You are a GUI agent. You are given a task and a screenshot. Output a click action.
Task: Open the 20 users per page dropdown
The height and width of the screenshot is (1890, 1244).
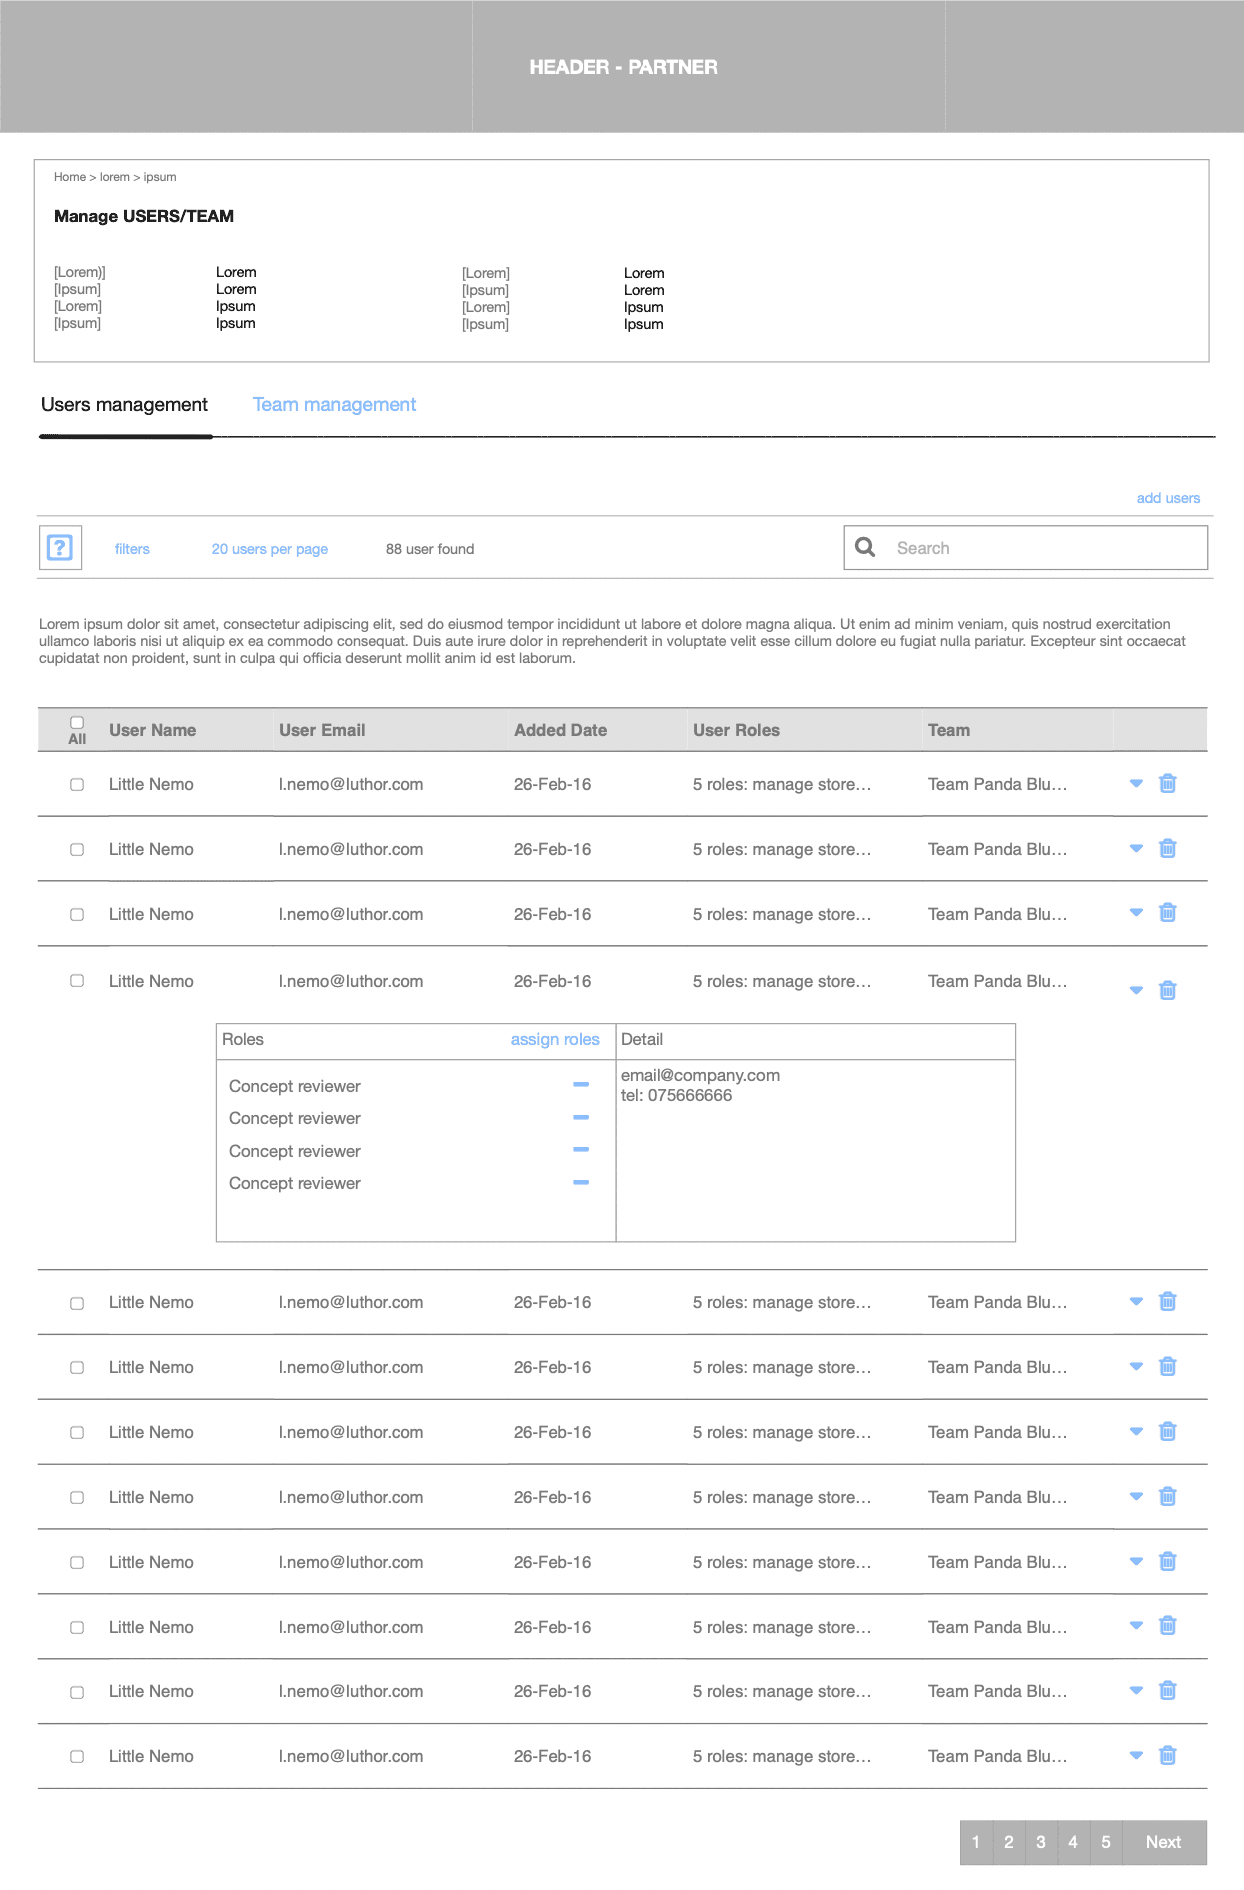coord(270,549)
